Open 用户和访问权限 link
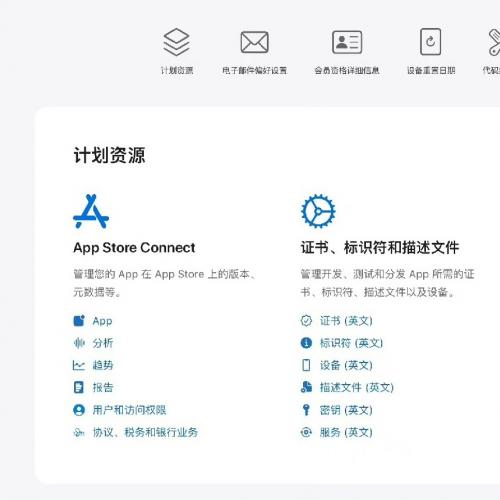This screenshot has height=500, width=500. (x=129, y=410)
